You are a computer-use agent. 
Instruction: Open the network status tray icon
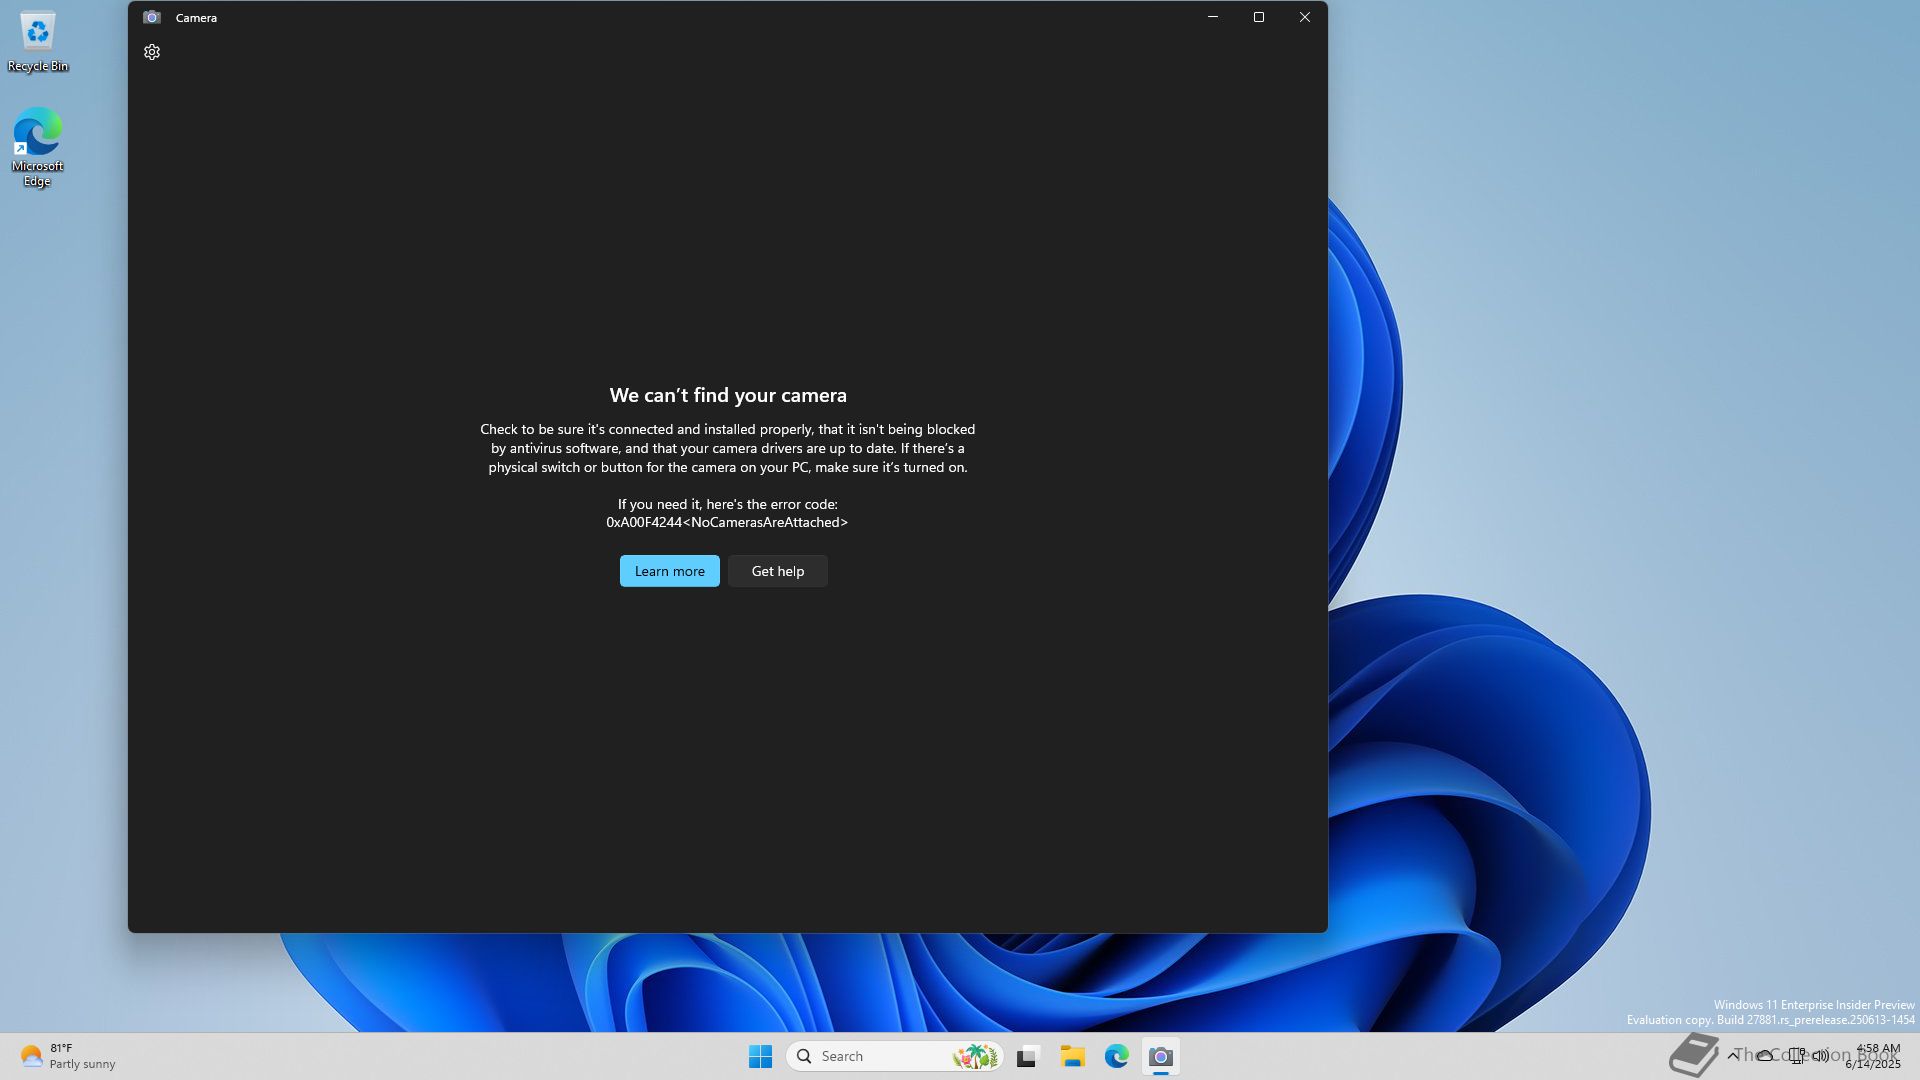pos(1797,1055)
